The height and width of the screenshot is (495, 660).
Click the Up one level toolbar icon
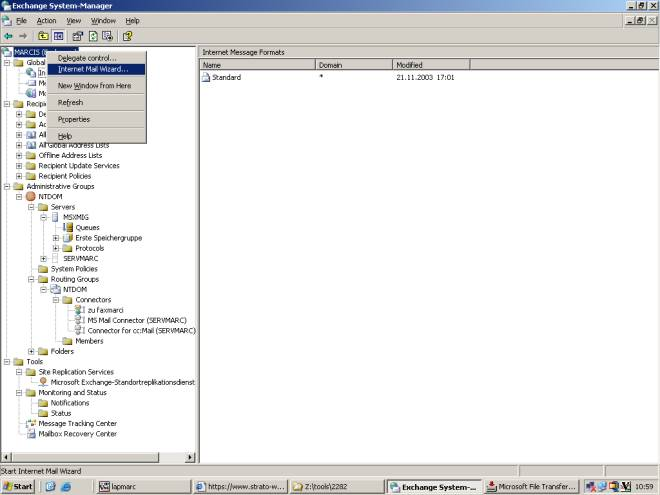pyautogui.click(x=43, y=35)
